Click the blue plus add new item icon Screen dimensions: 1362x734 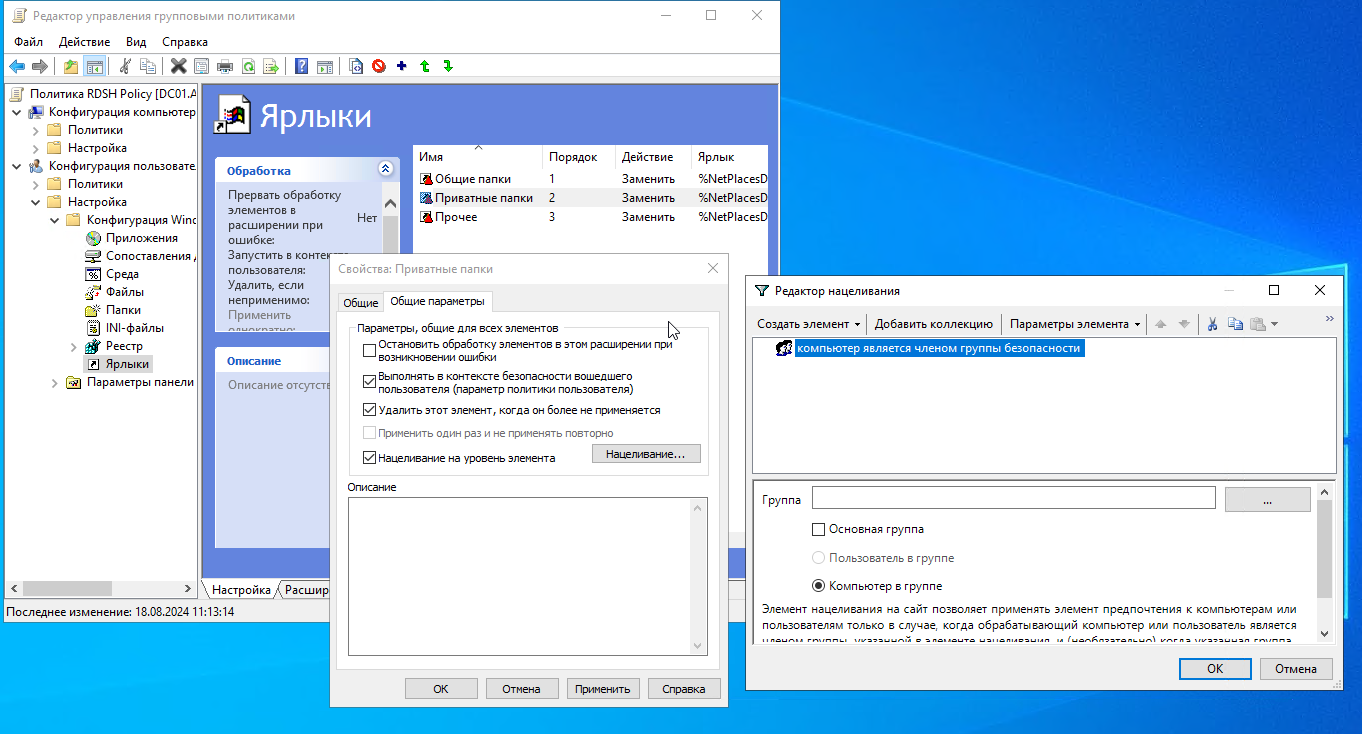[402, 66]
